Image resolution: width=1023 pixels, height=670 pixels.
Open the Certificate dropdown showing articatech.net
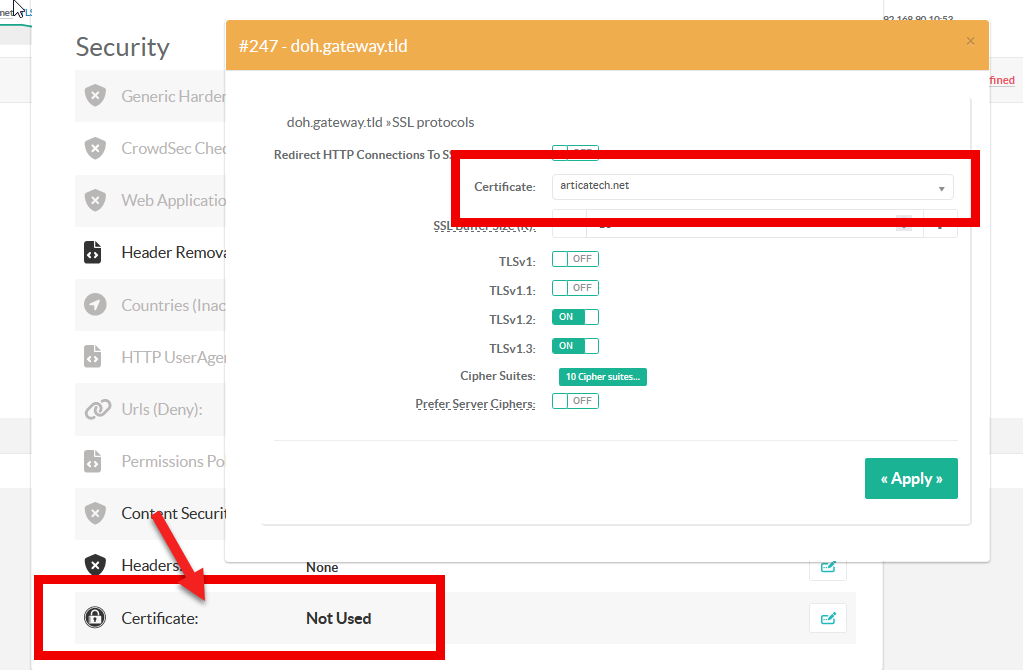pyautogui.click(x=752, y=187)
